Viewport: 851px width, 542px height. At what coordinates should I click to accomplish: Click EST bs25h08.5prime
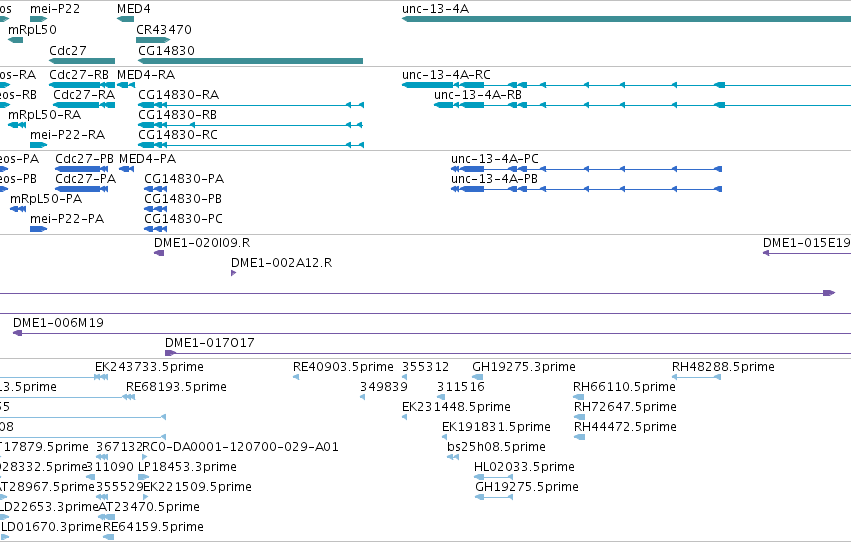453,457
